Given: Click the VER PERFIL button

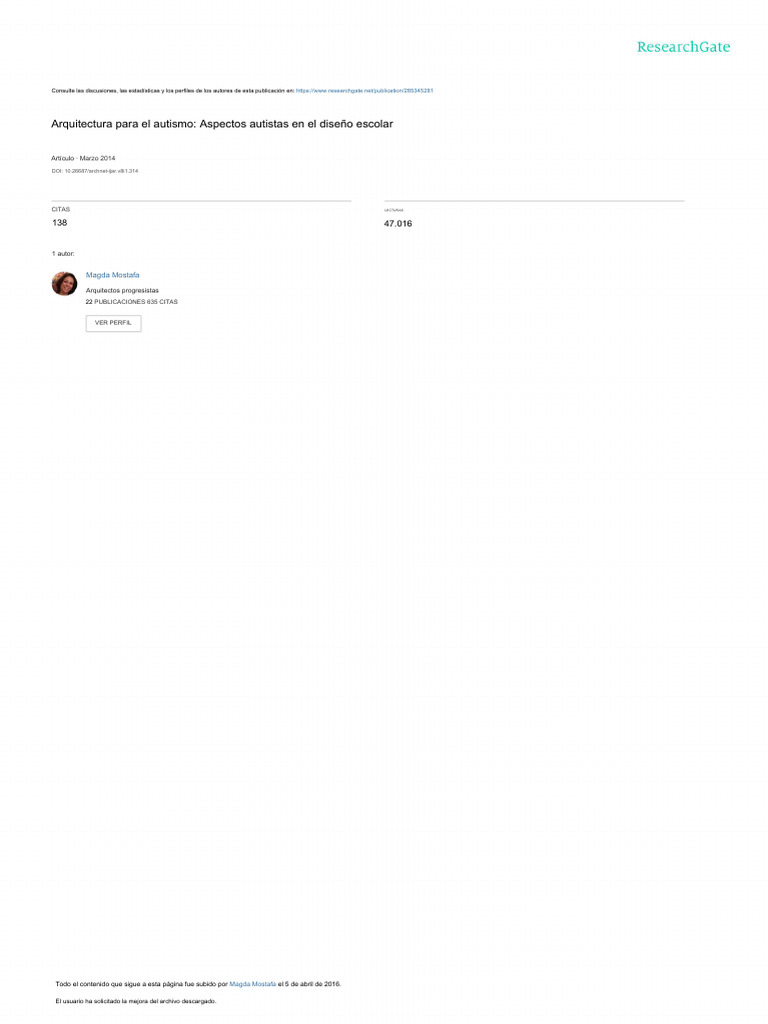Looking at the screenshot, I should 114,323.
